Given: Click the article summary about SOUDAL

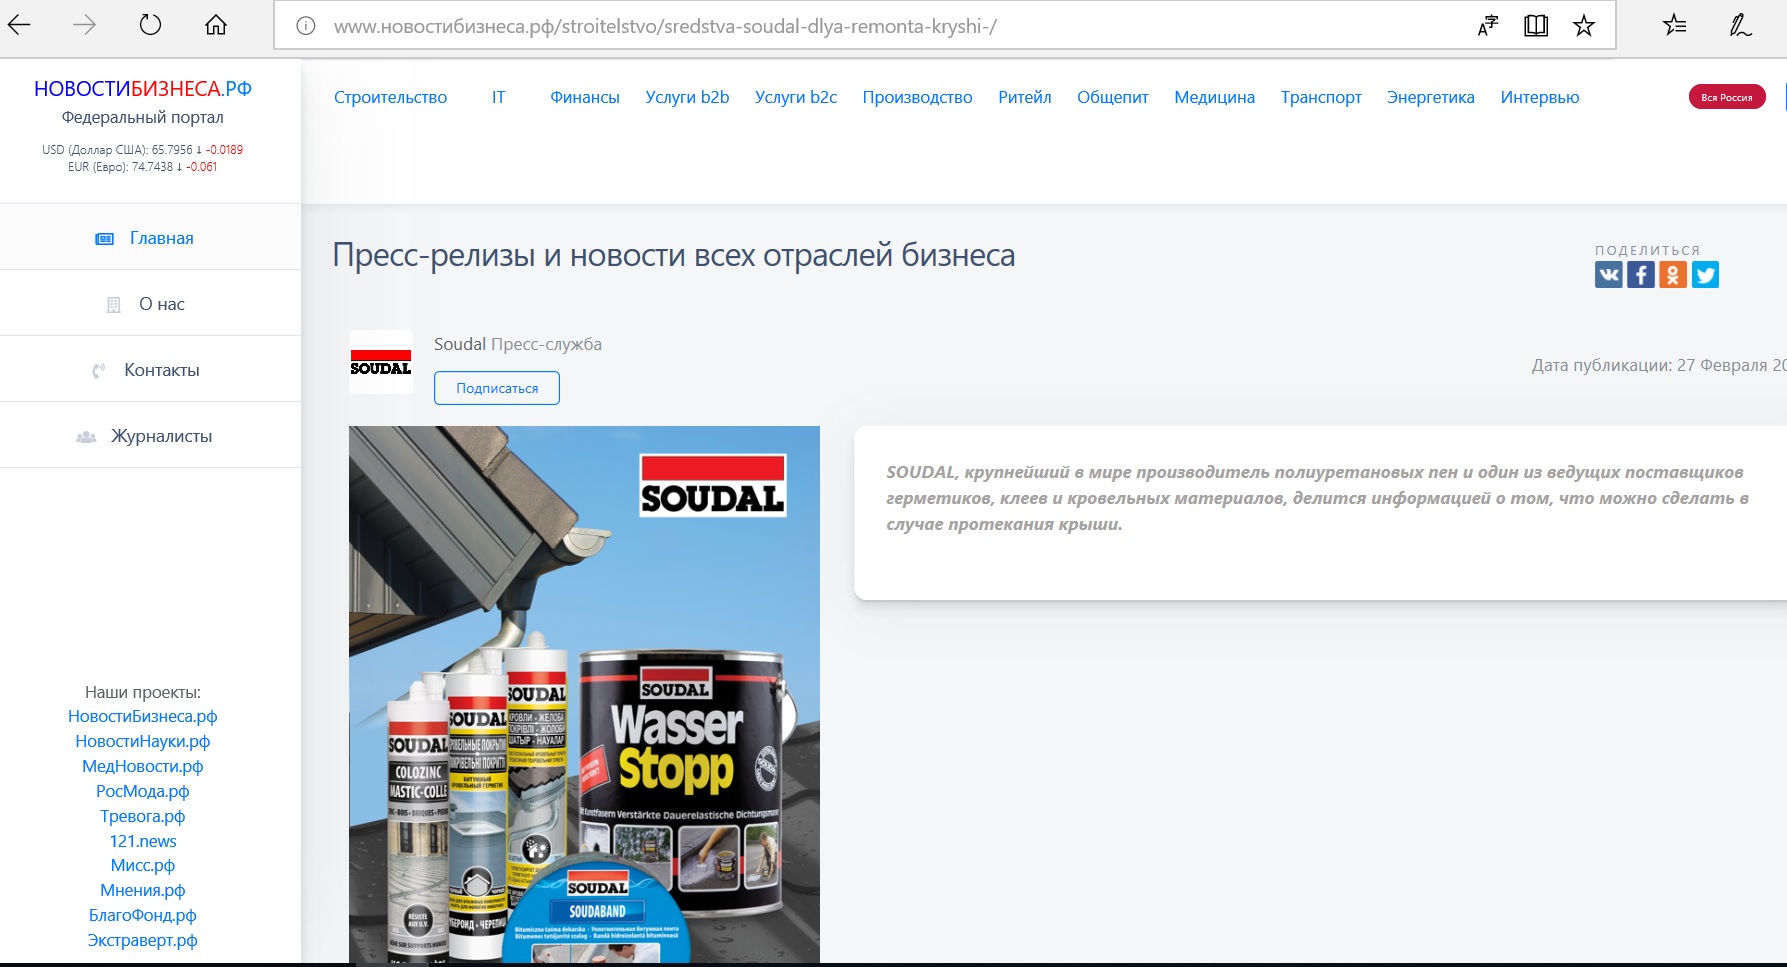Looking at the screenshot, I should click(1318, 498).
